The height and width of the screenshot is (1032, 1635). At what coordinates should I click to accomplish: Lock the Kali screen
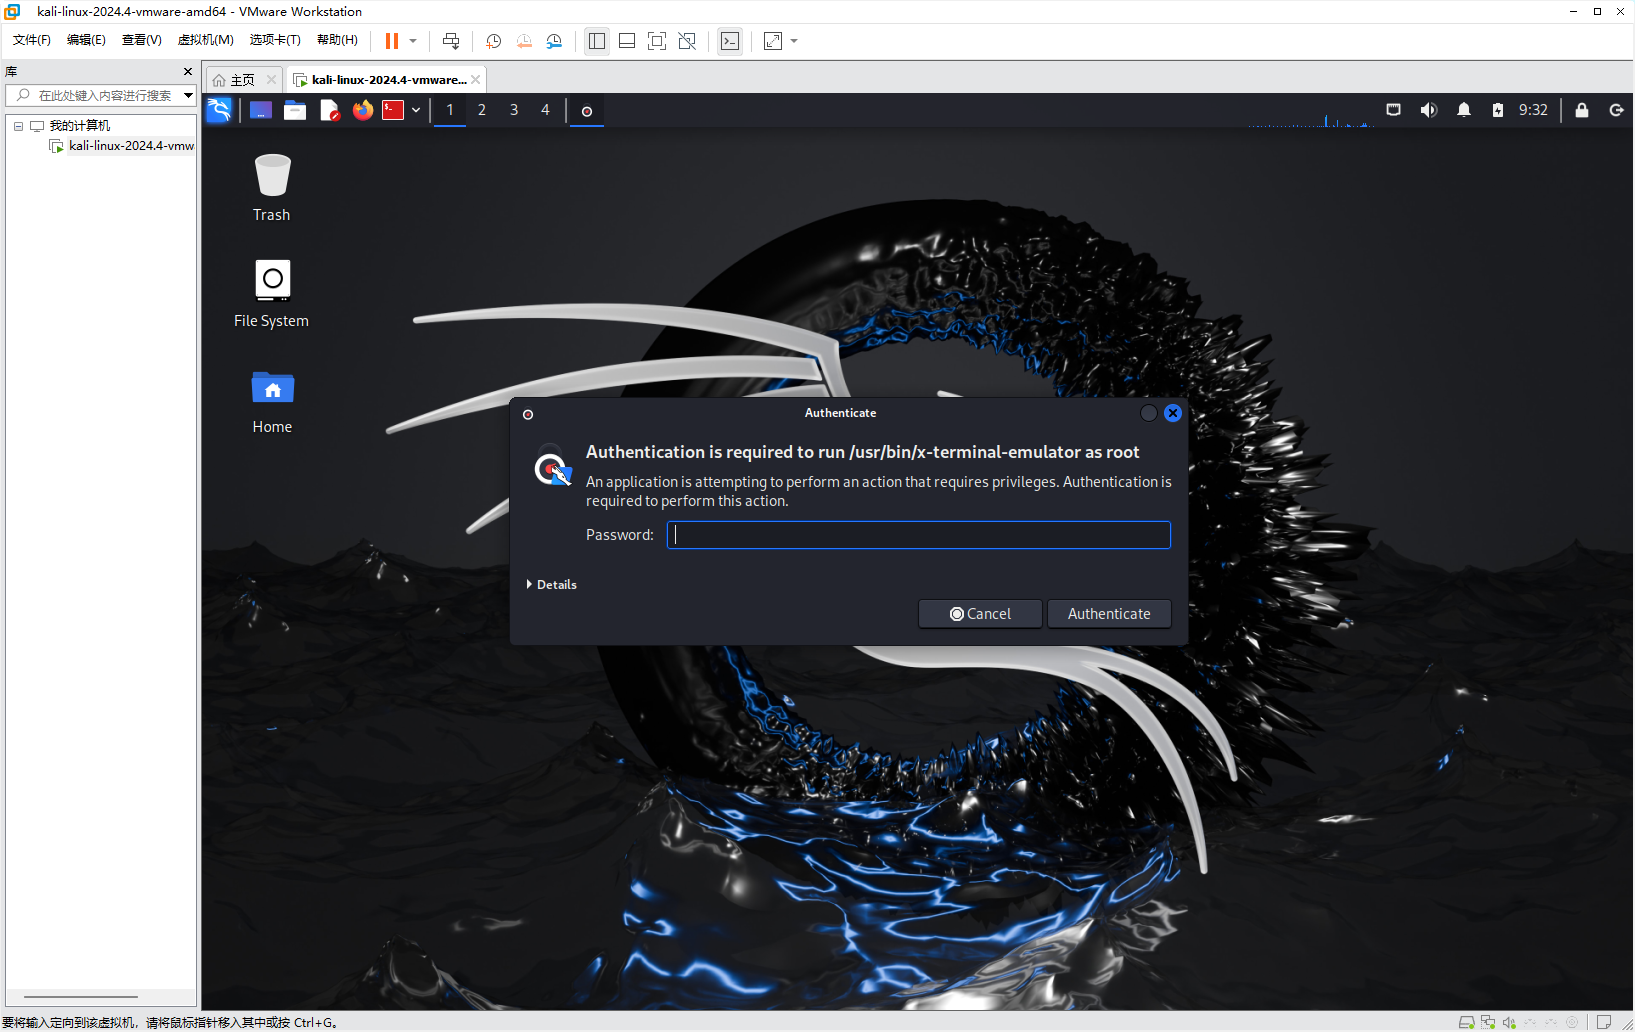tap(1582, 110)
